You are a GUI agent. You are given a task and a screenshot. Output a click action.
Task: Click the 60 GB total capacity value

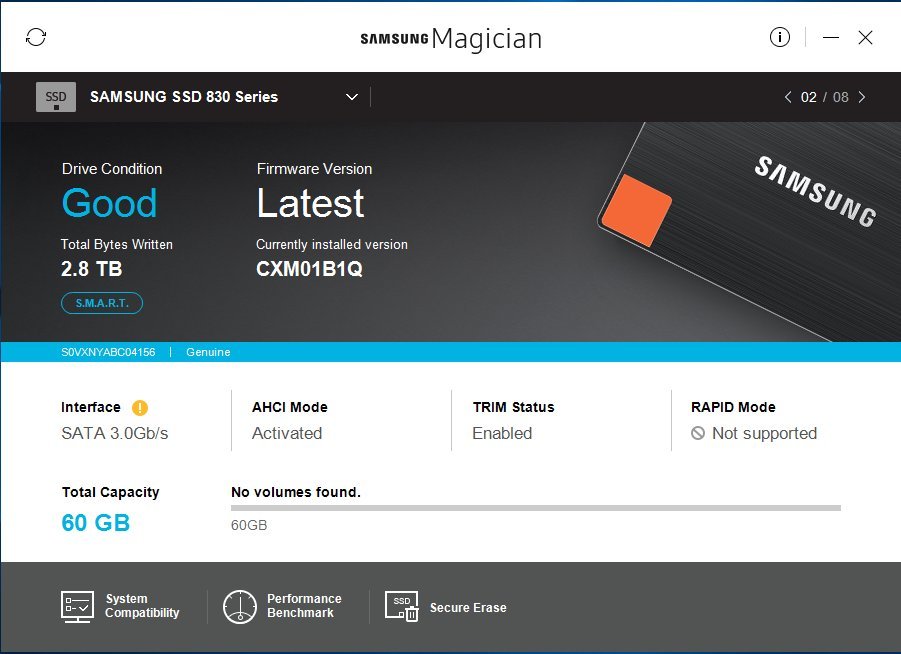(95, 522)
